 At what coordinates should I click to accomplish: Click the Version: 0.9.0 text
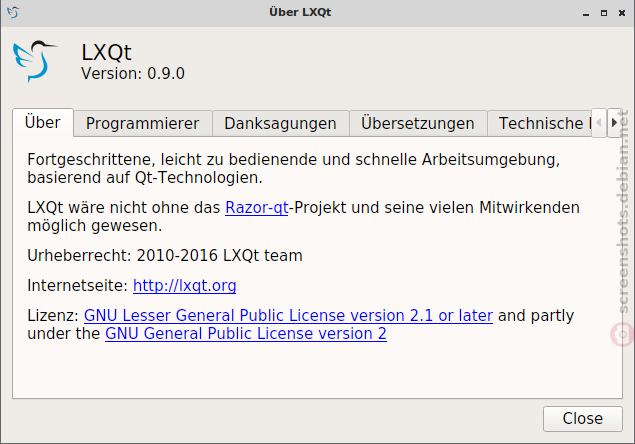point(133,74)
